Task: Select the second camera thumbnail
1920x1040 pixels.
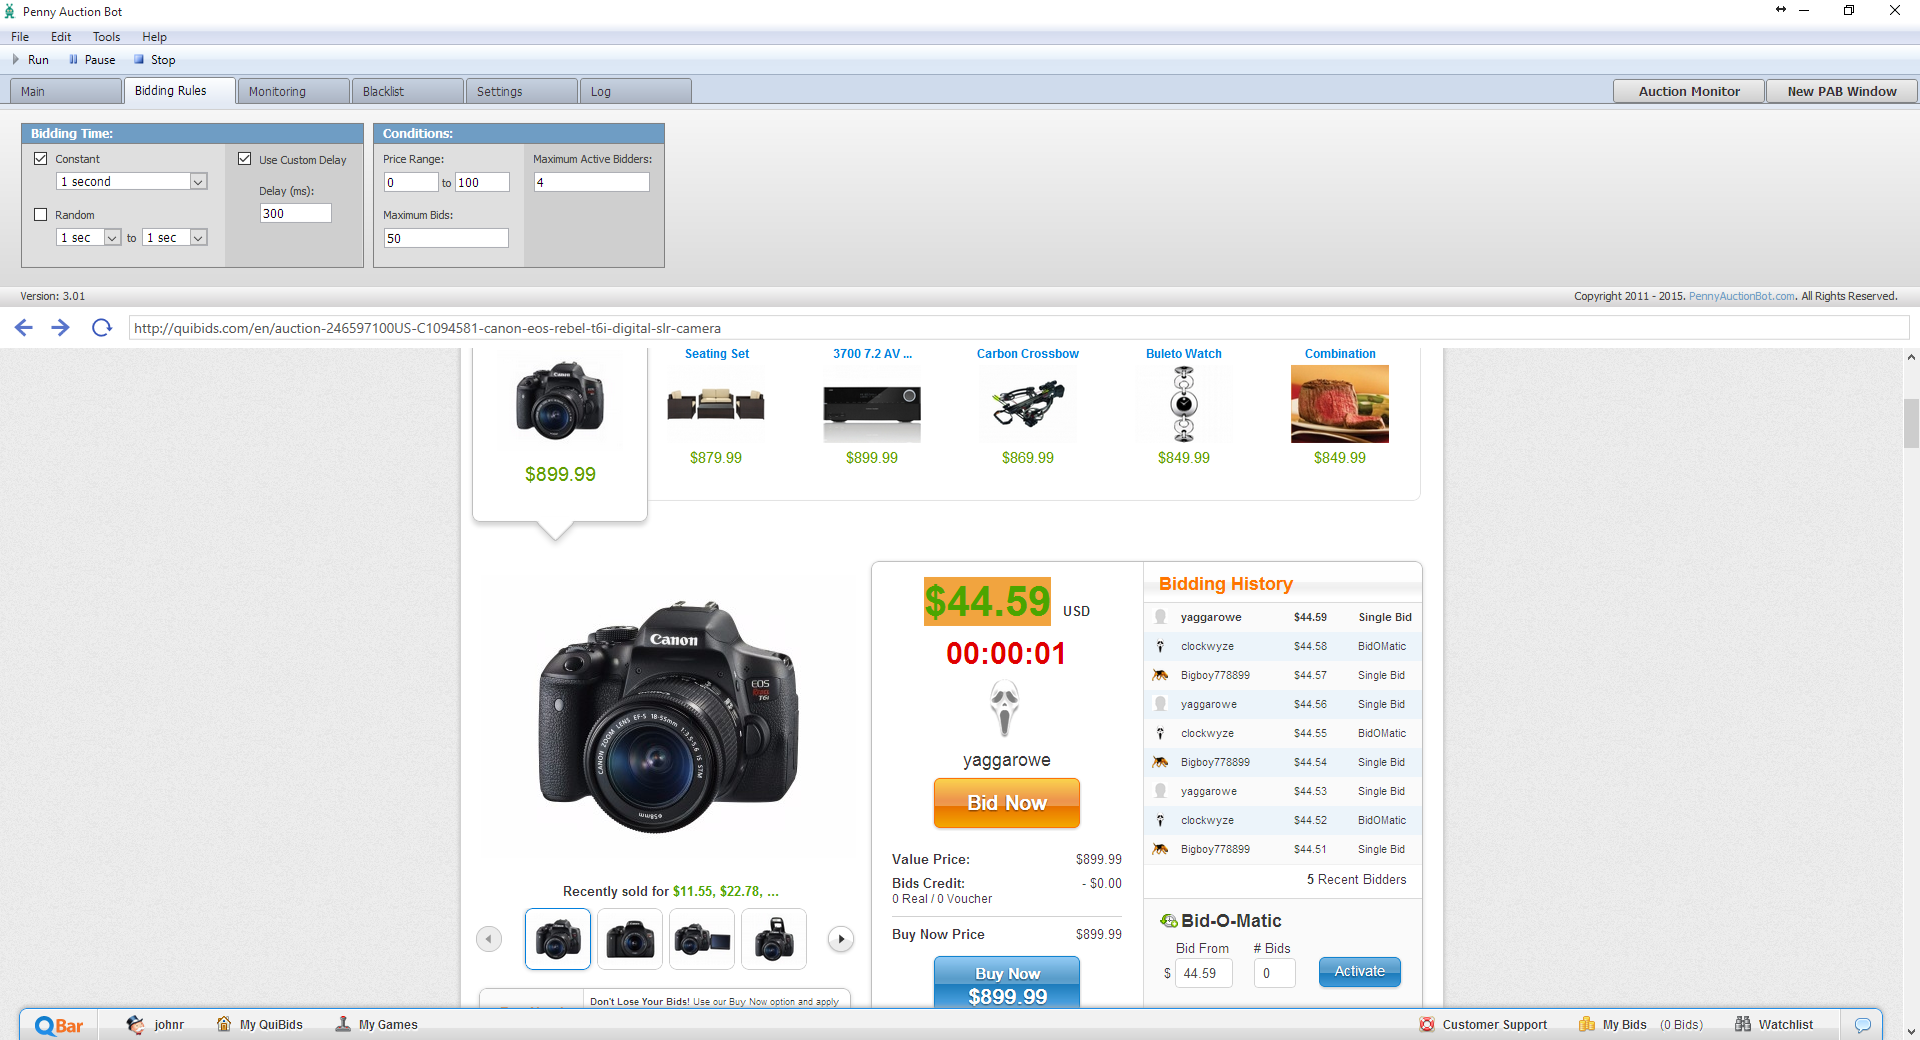Action: pyautogui.click(x=630, y=939)
